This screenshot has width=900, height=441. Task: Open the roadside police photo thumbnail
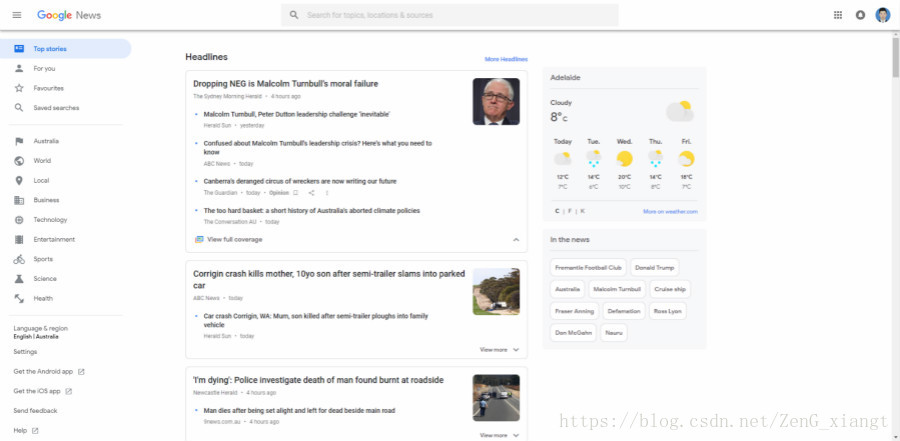(496, 398)
